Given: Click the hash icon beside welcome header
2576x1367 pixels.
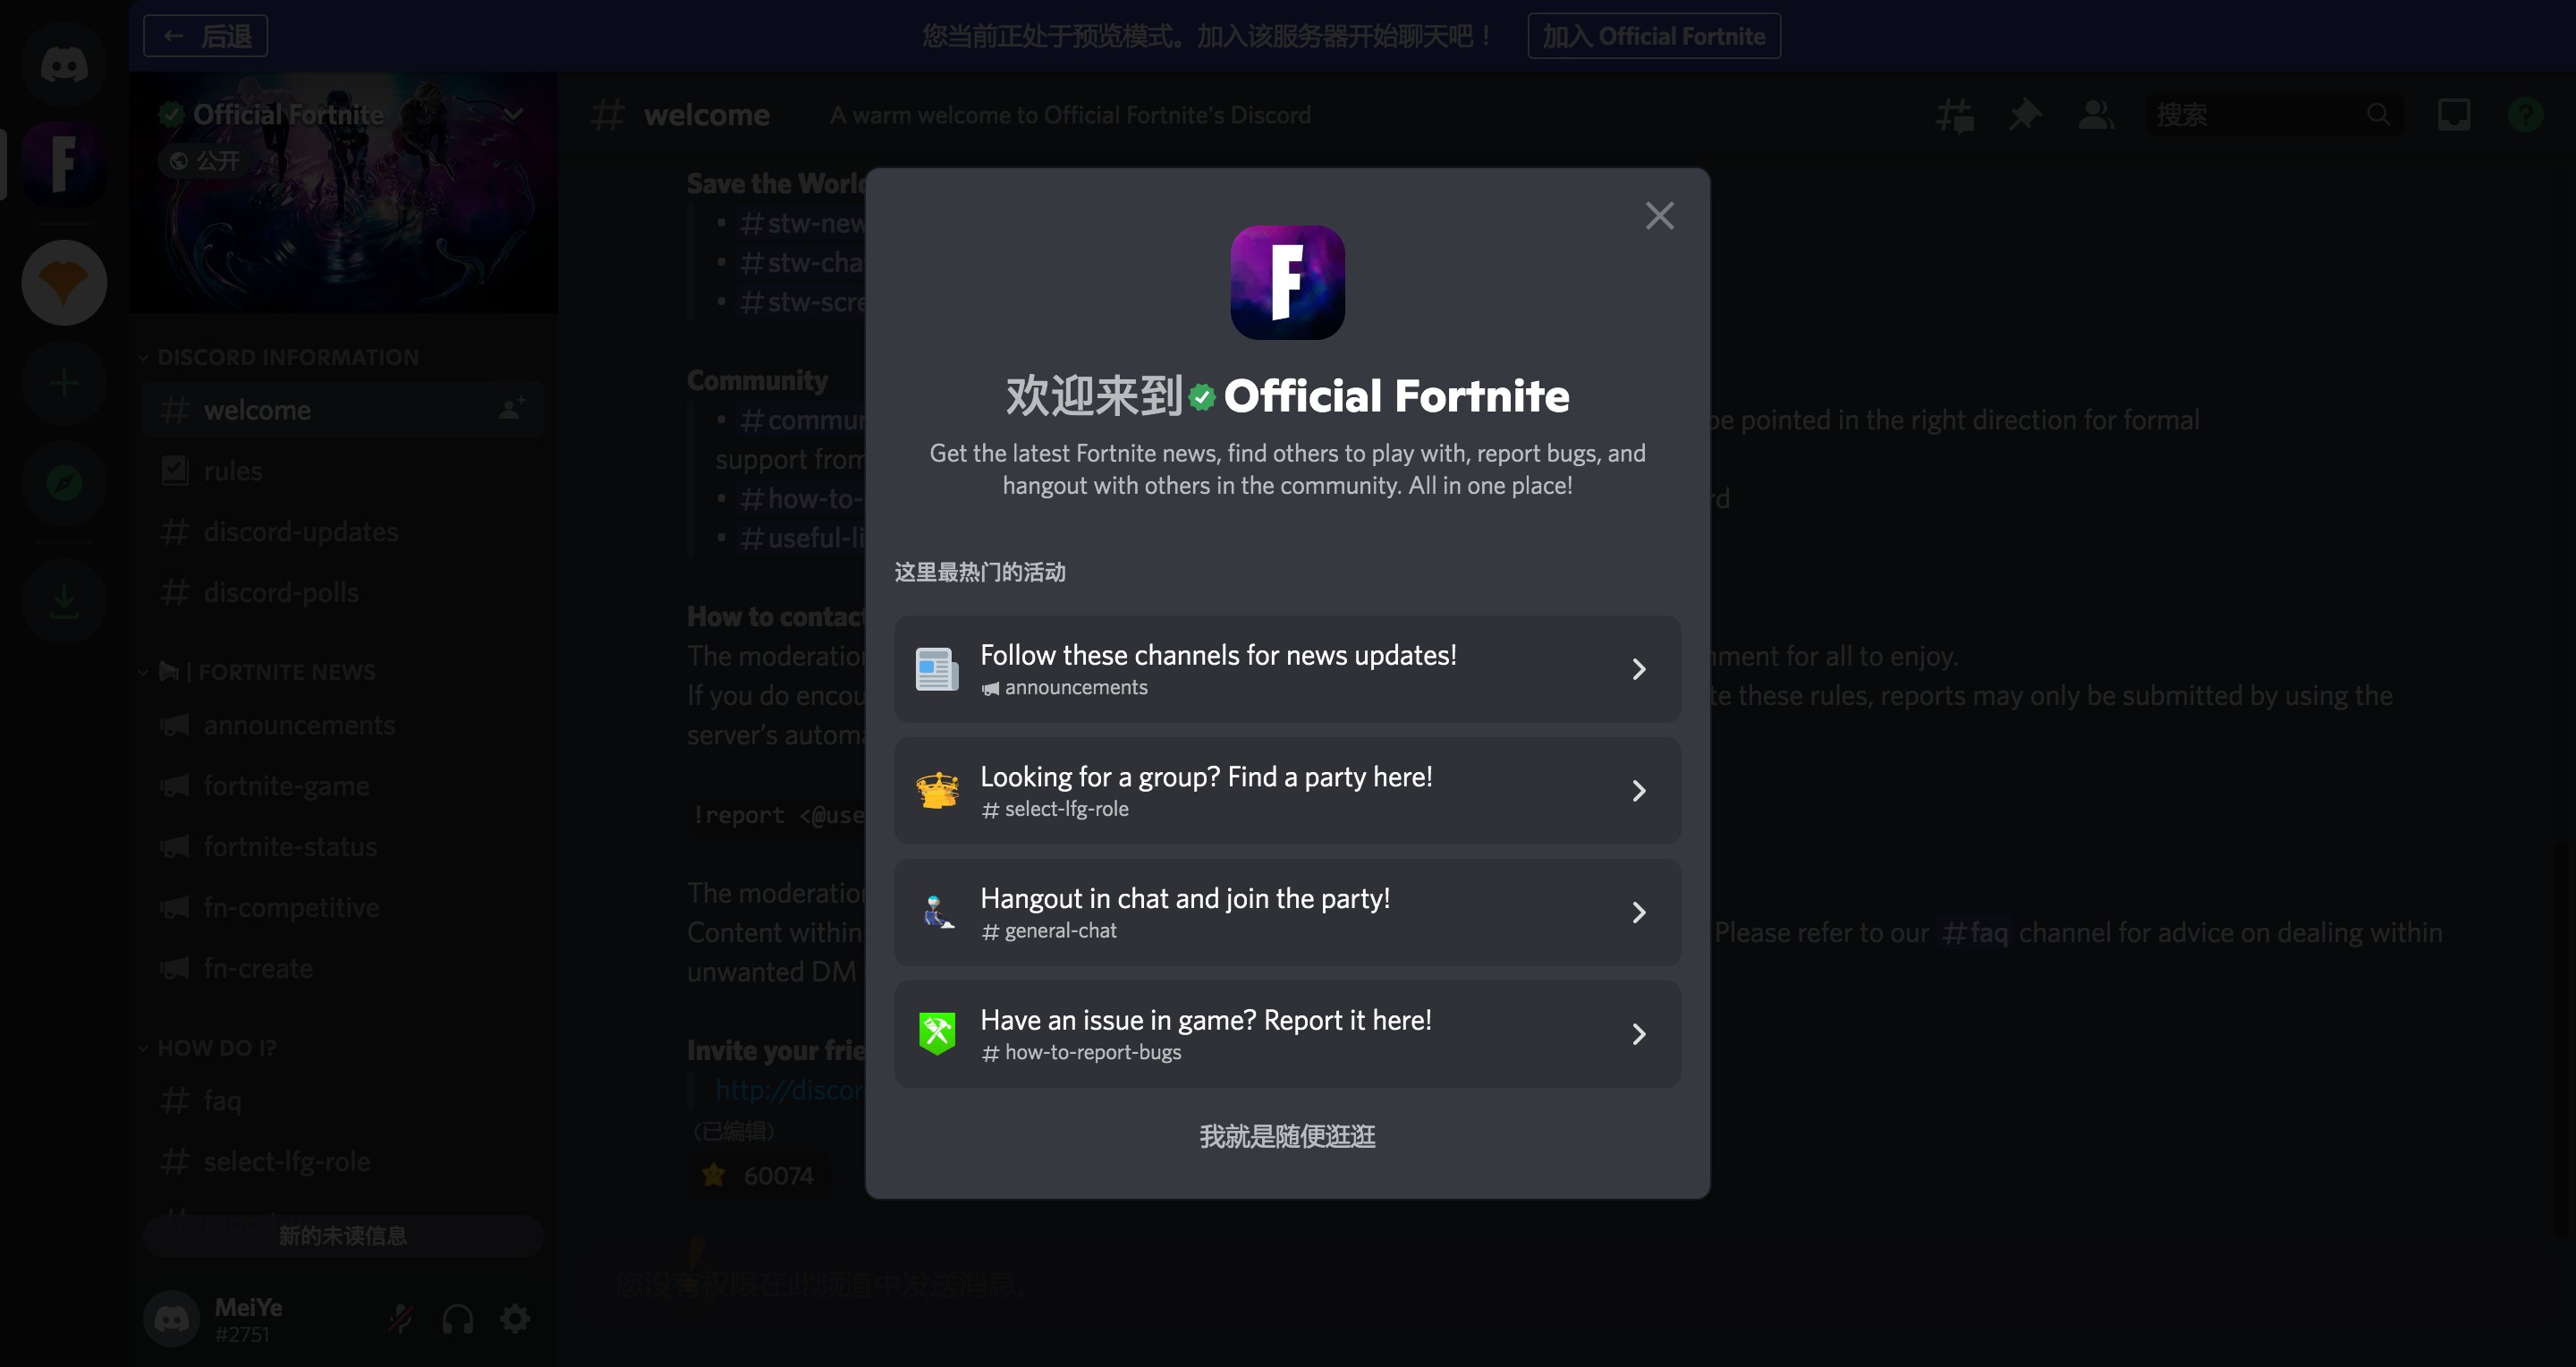Looking at the screenshot, I should coord(607,115).
